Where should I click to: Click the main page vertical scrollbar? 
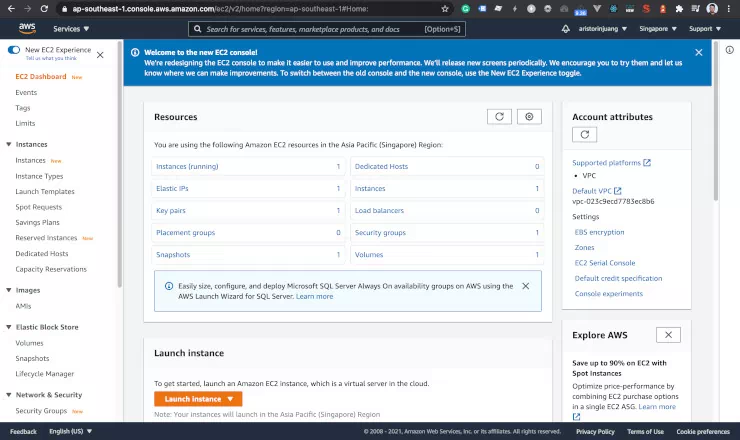tap(715, 122)
